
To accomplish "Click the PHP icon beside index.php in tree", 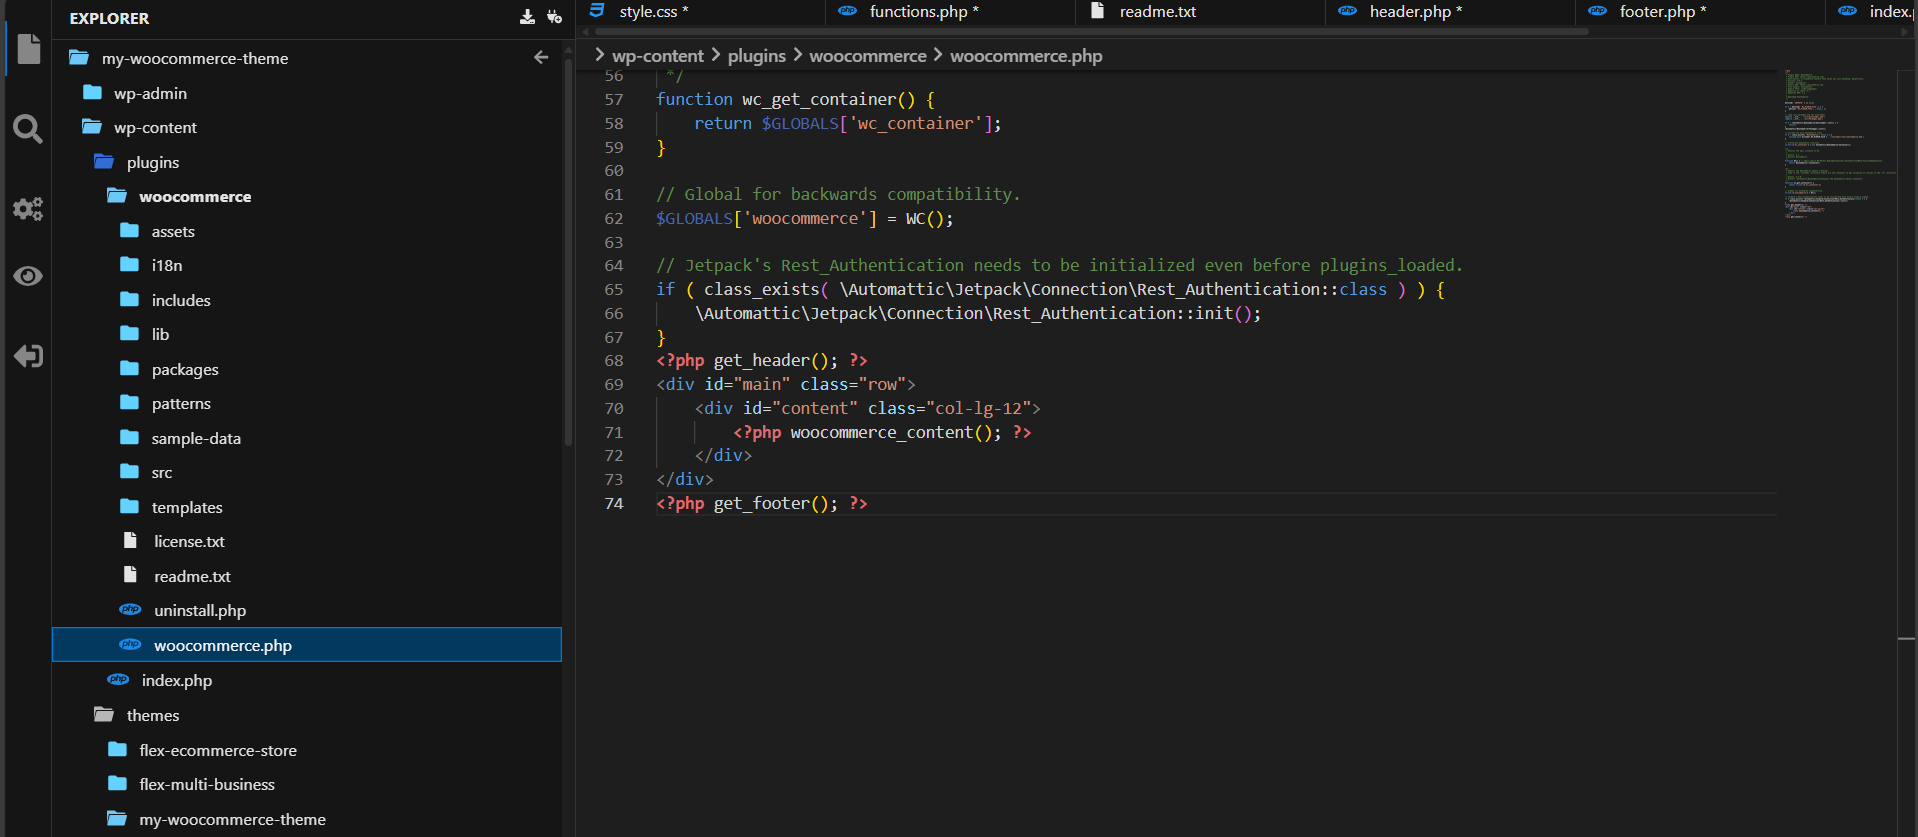I will [x=118, y=679].
